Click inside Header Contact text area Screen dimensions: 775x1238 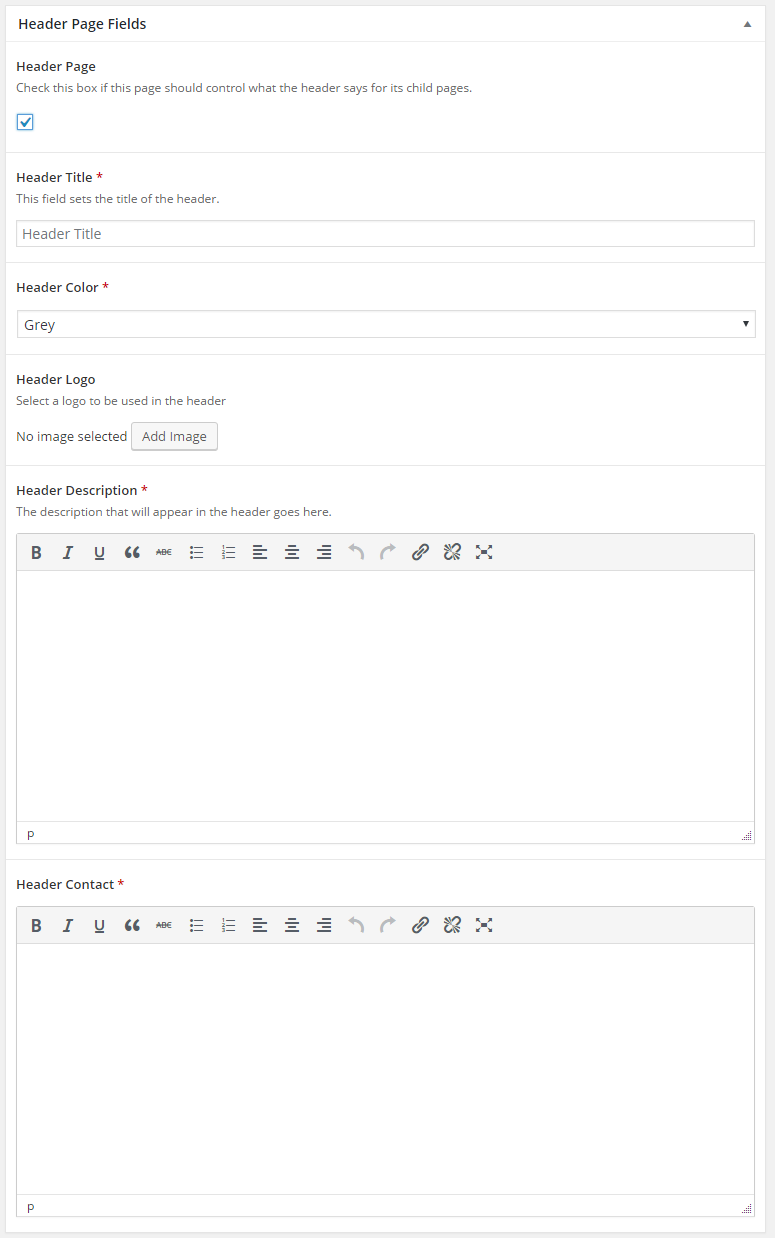385,1068
